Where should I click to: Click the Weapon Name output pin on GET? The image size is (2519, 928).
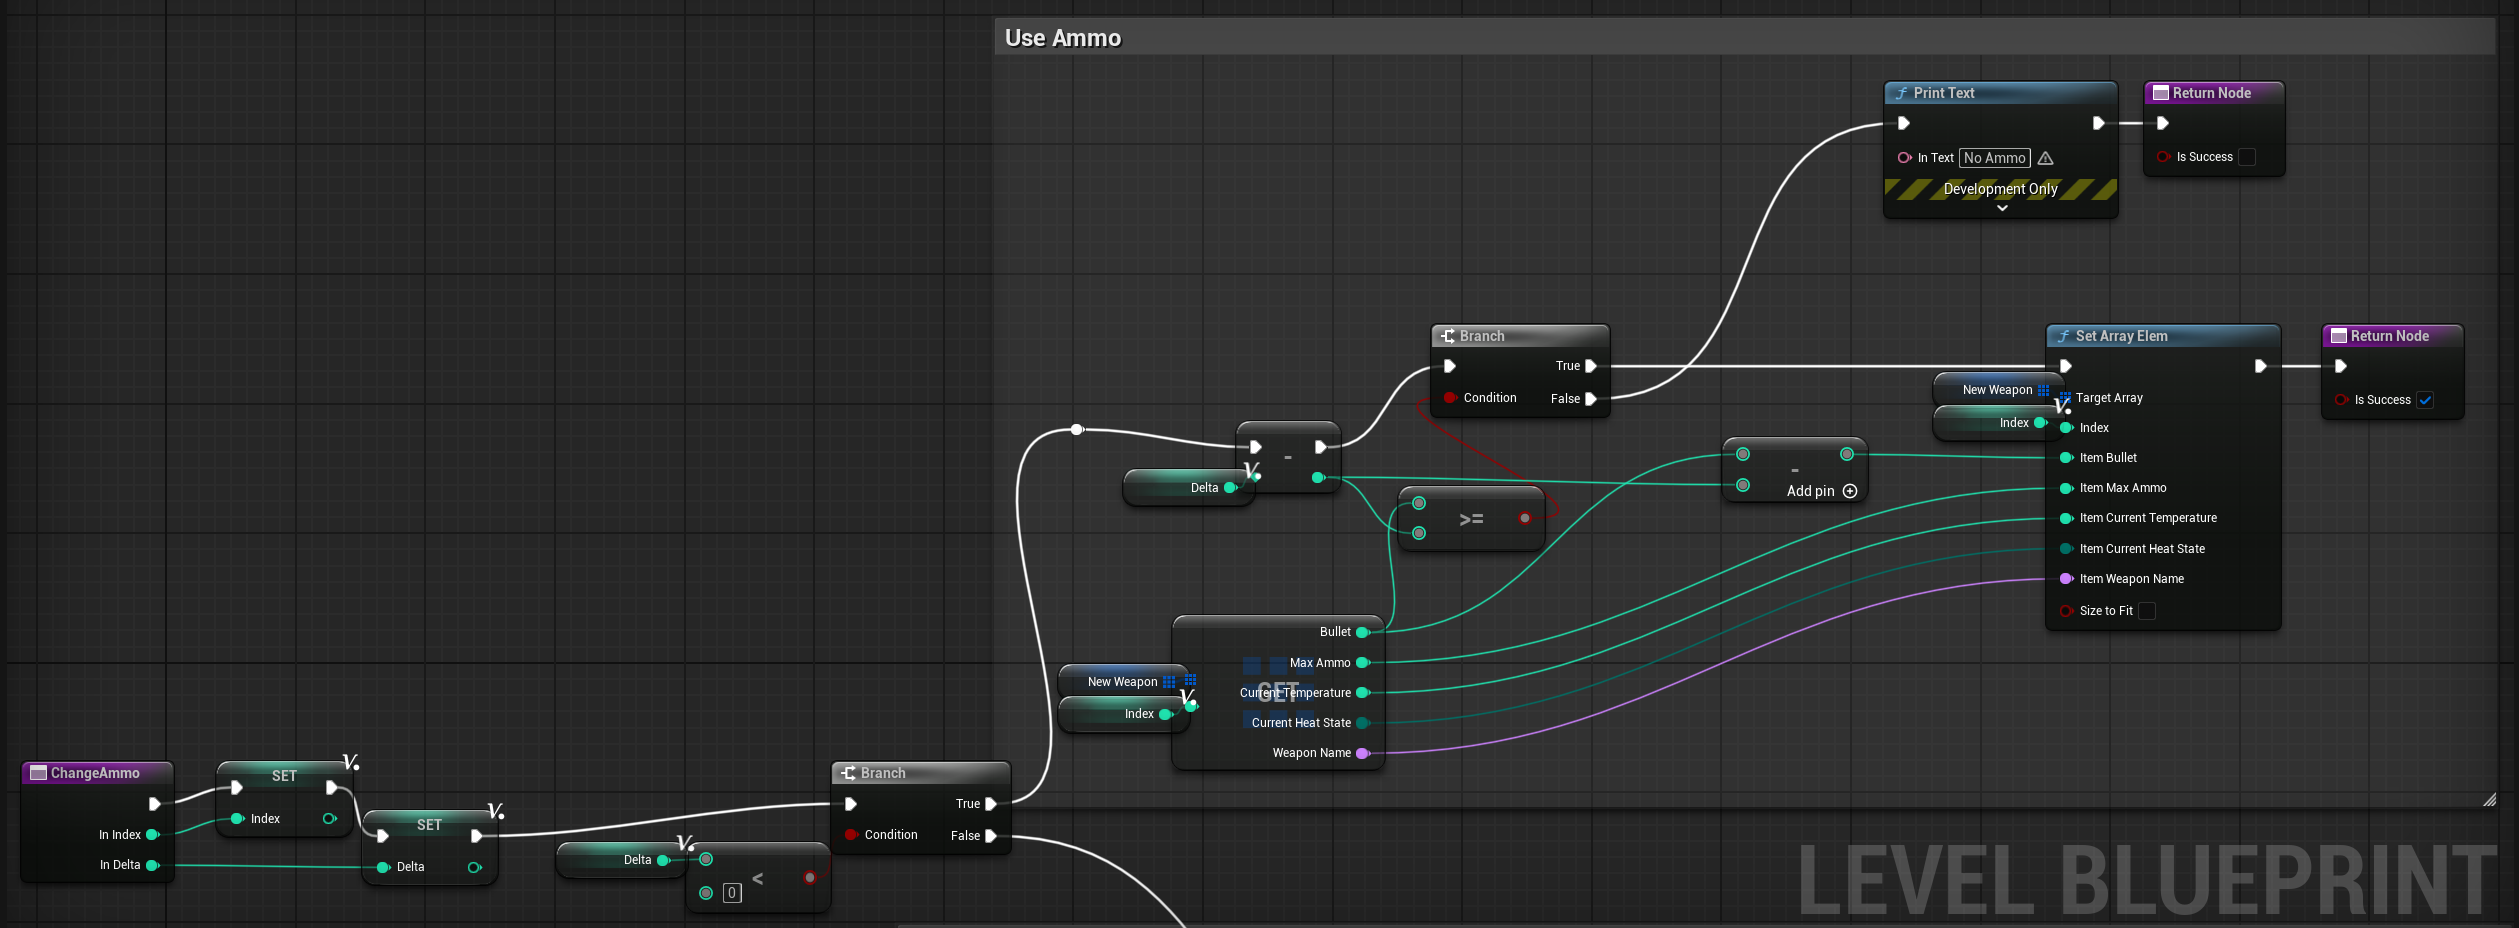pyautogui.click(x=1362, y=753)
